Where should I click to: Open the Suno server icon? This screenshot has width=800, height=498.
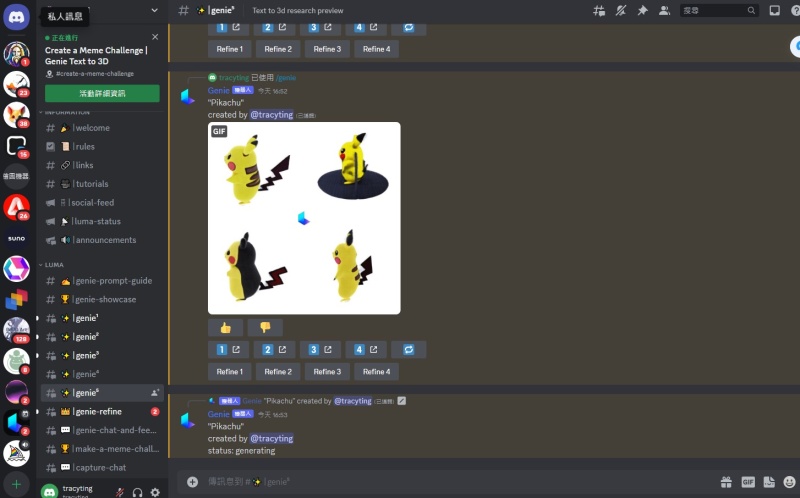[x=16, y=238]
